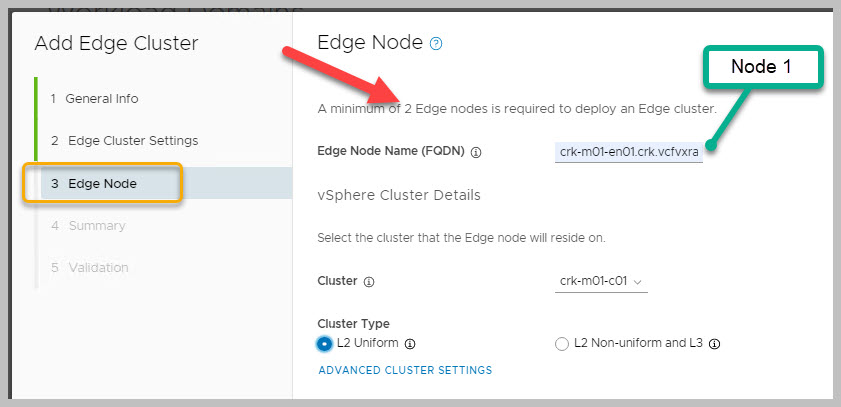Click info icon after L2 Non-uniform and L3
The image size is (841, 407).
tap(715, 344)
